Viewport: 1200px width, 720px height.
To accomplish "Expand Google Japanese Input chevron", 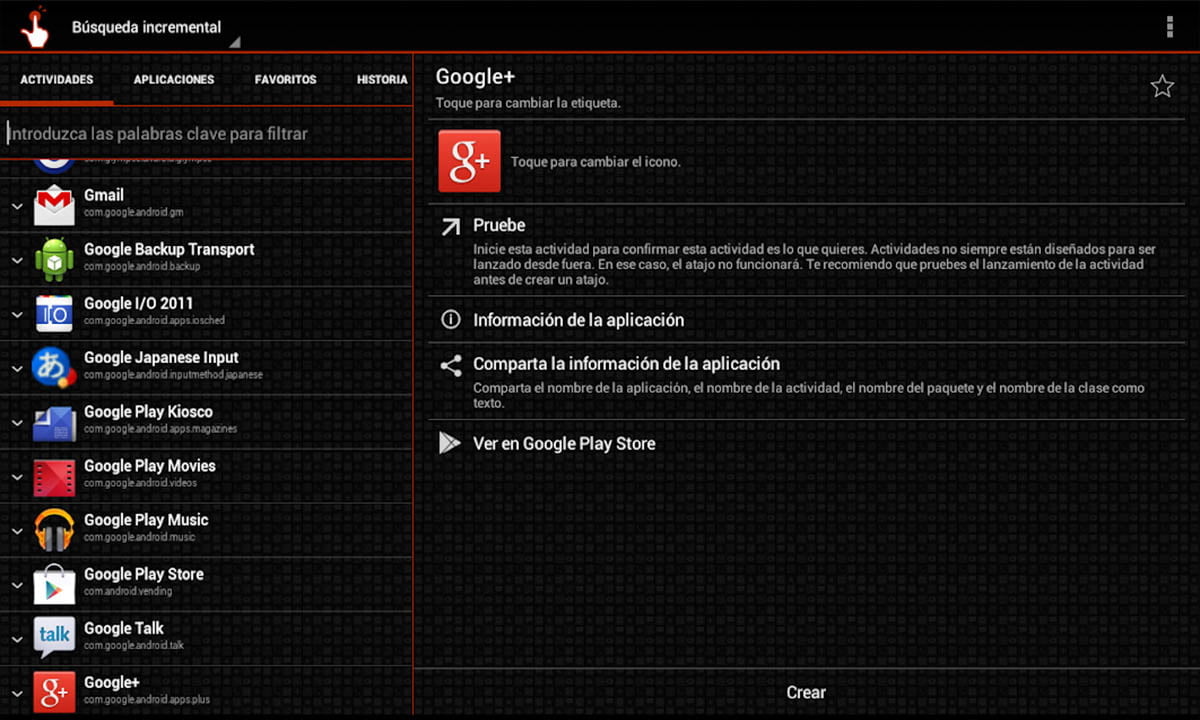I will (16, 368).
